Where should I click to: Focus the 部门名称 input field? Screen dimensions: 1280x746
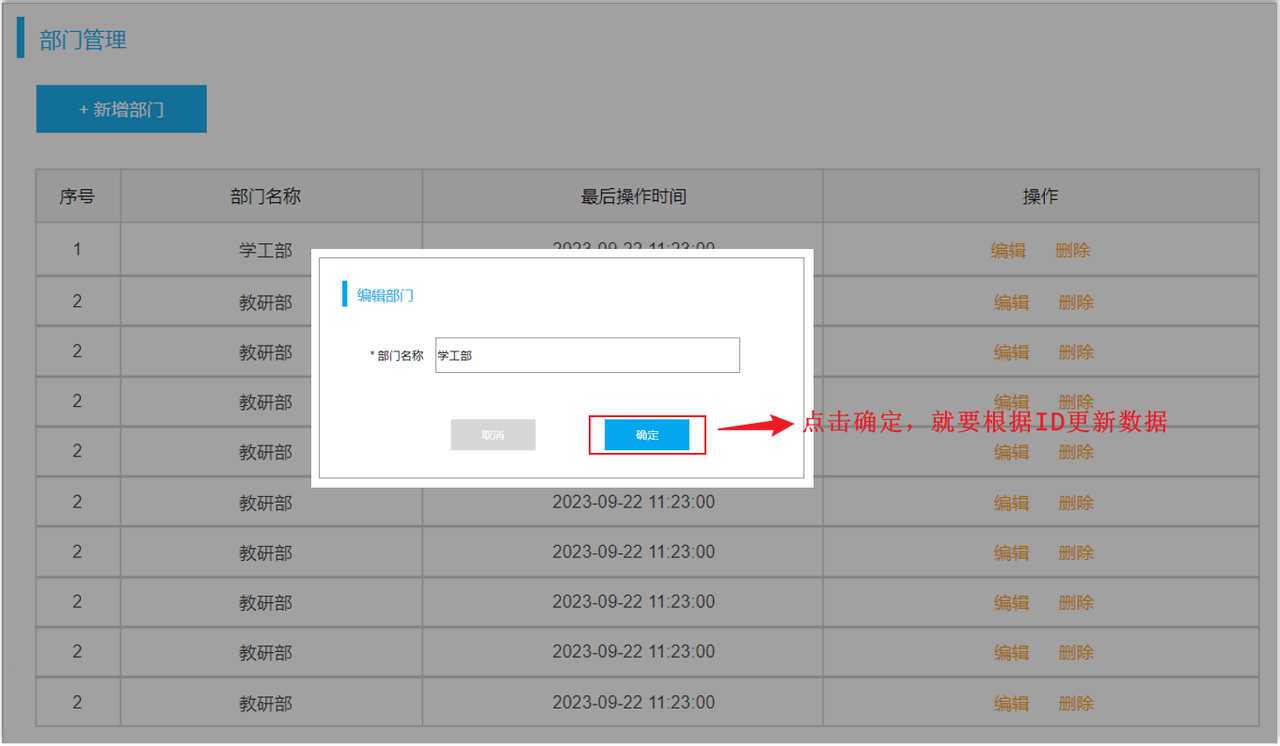(x=587, y=355)
